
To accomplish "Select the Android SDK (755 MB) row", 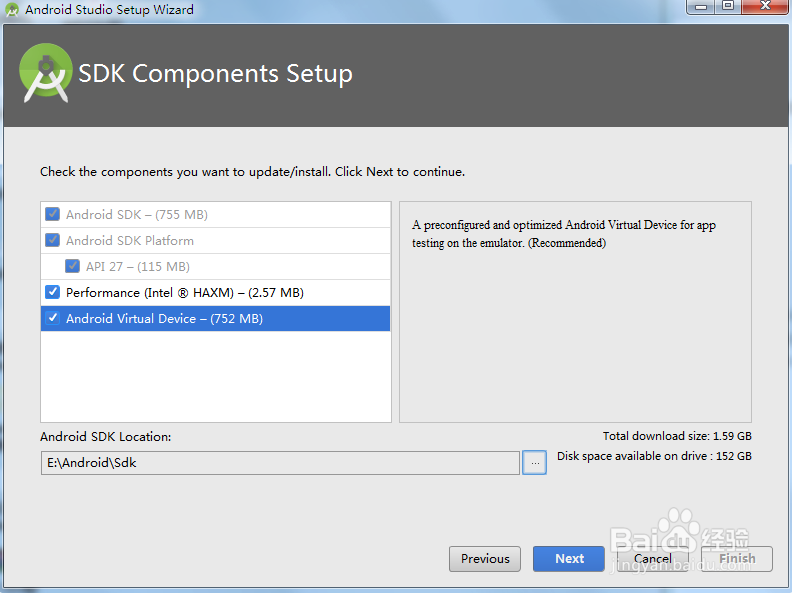I will [137, 214].
